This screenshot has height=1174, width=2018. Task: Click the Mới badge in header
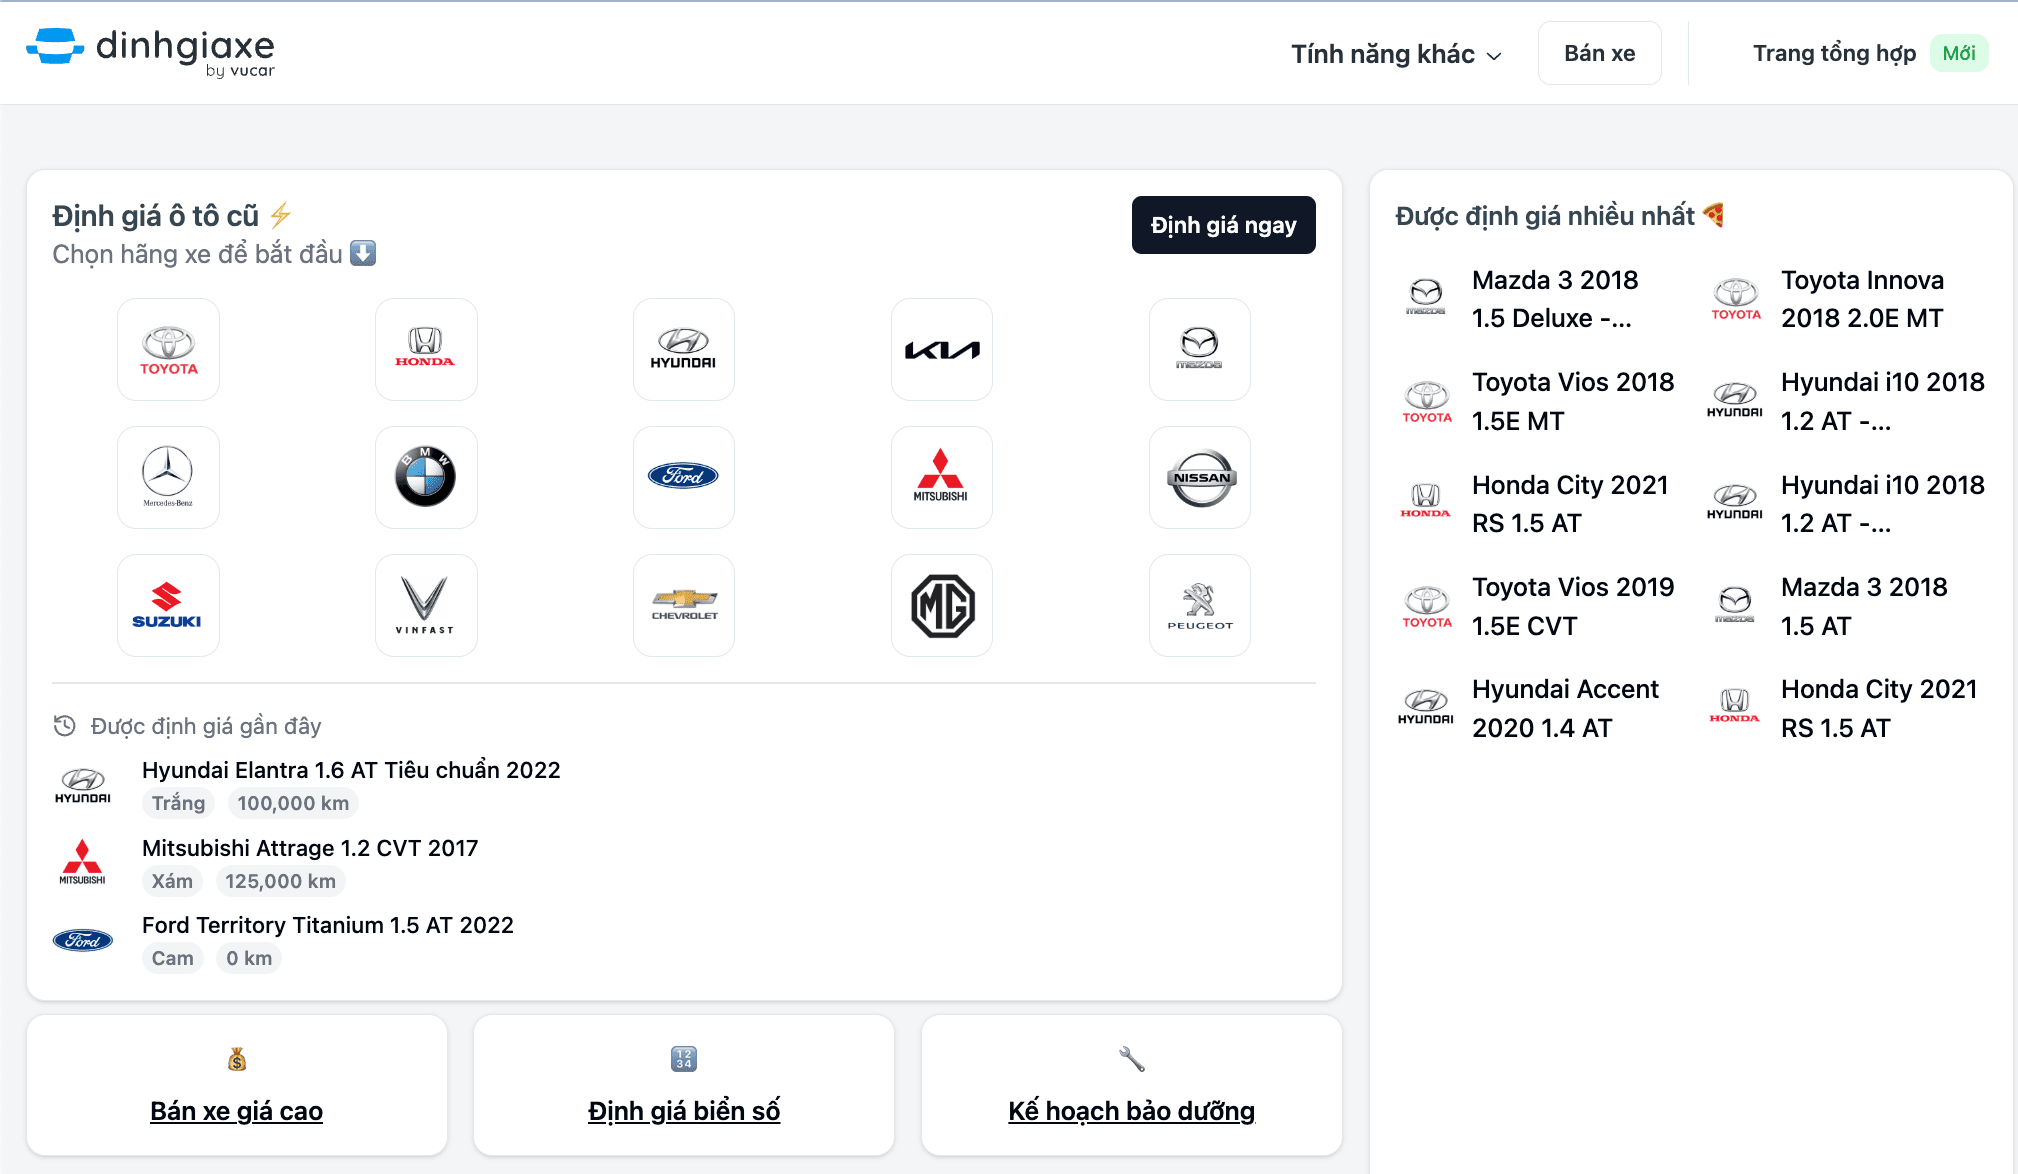(x=1959, y=53)
